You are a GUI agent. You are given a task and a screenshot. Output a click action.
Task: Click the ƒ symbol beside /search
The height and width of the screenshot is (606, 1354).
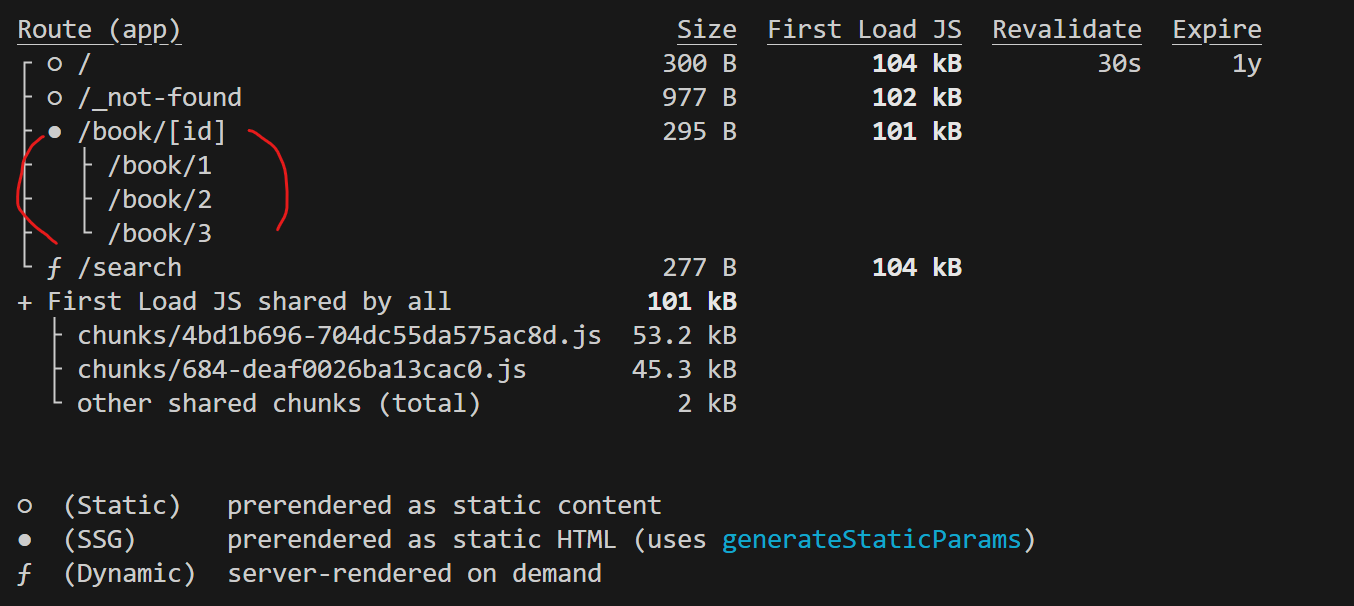tap(54, 268)
